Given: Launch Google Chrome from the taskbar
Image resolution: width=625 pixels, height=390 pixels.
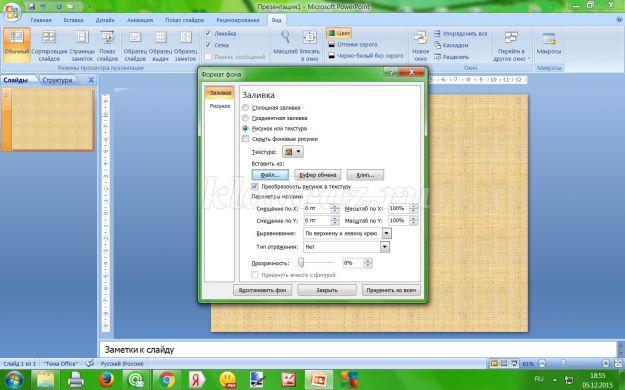Looking at the screenshot, I should (x=167, y=380).
